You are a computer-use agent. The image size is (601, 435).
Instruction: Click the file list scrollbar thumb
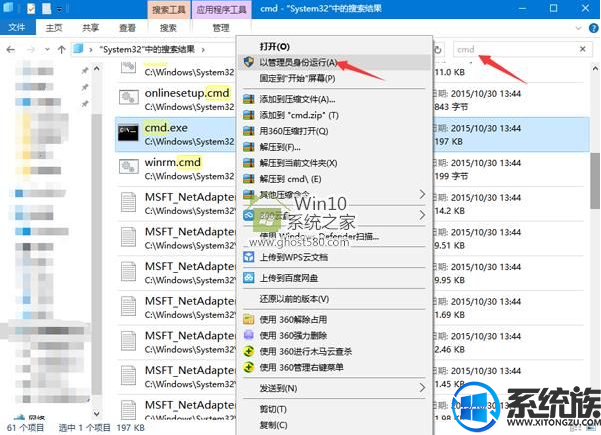pyautogui.click(x=595, y=181)
